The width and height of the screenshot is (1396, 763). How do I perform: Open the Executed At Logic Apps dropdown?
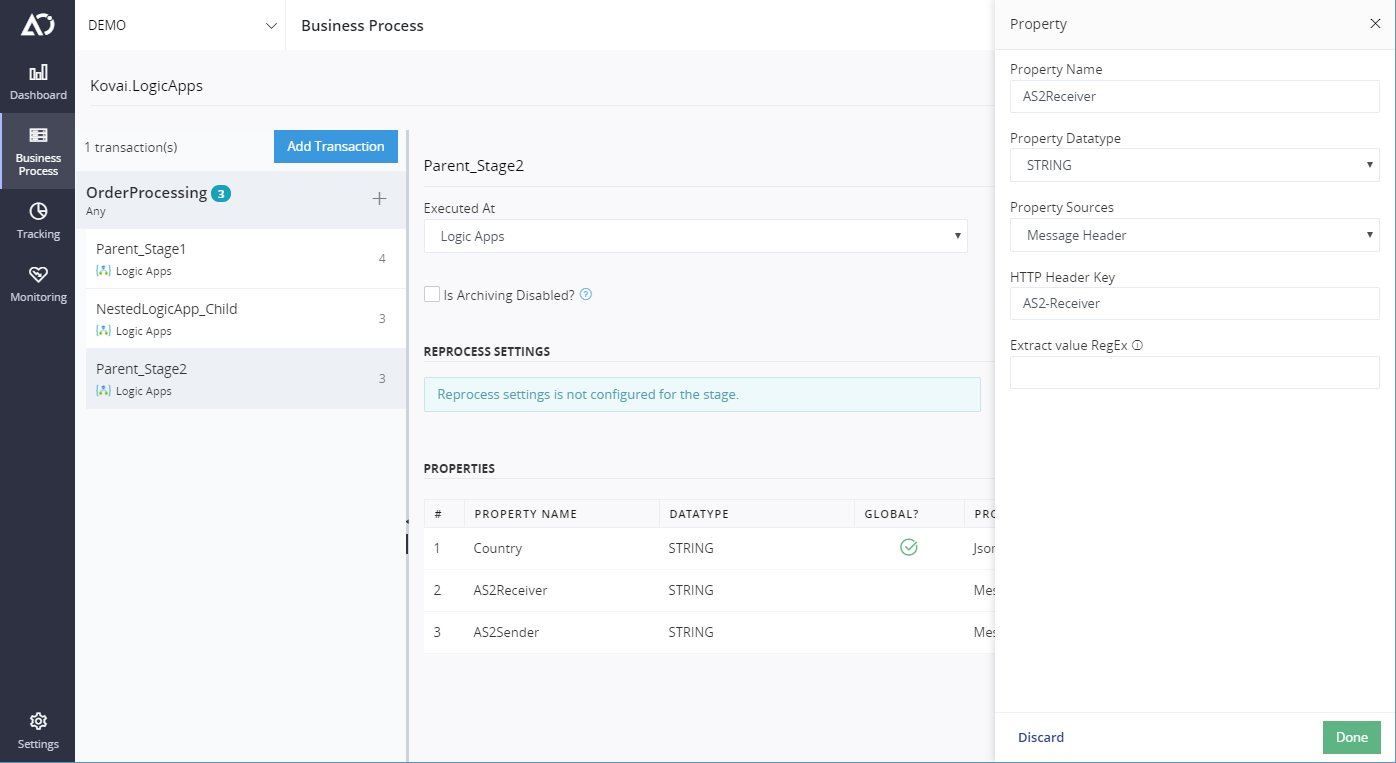tap(696, 236)
